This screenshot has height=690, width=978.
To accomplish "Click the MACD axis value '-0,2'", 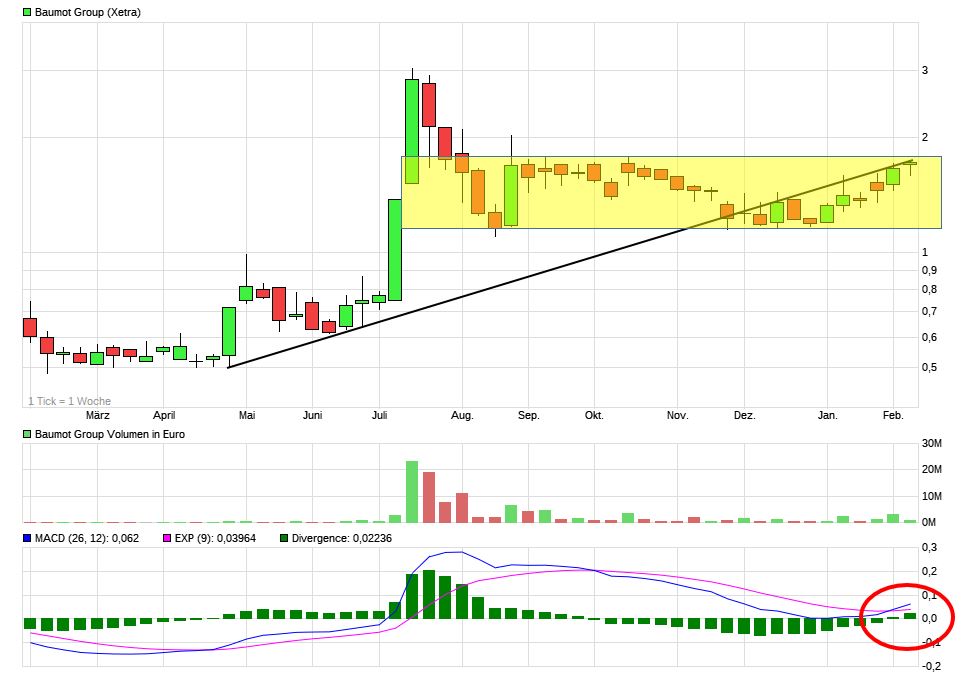I will click(x=931, y=666).
